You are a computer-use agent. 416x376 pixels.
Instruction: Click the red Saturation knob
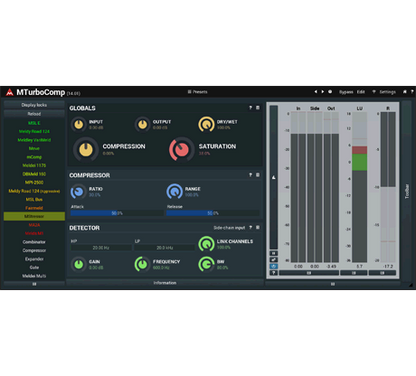point(181,150)
